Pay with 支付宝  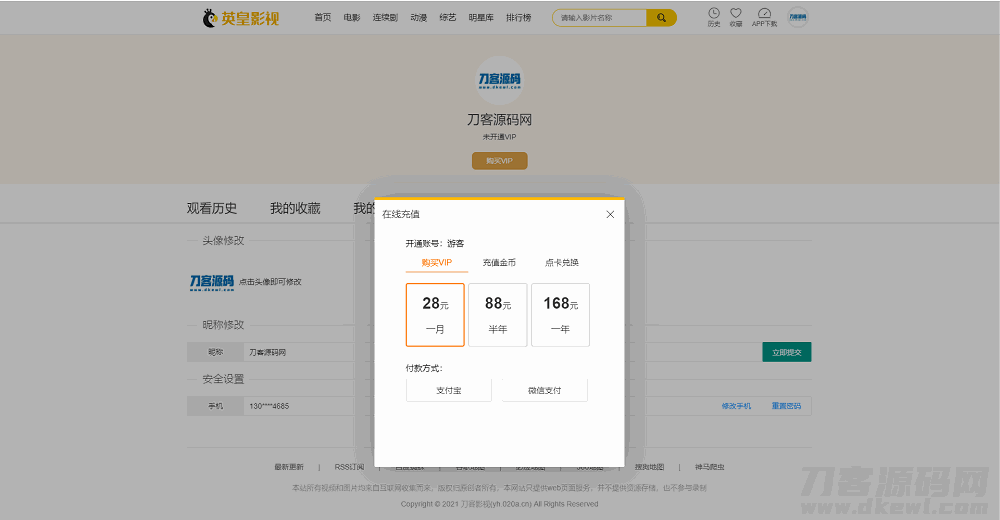tap(448, 390)
